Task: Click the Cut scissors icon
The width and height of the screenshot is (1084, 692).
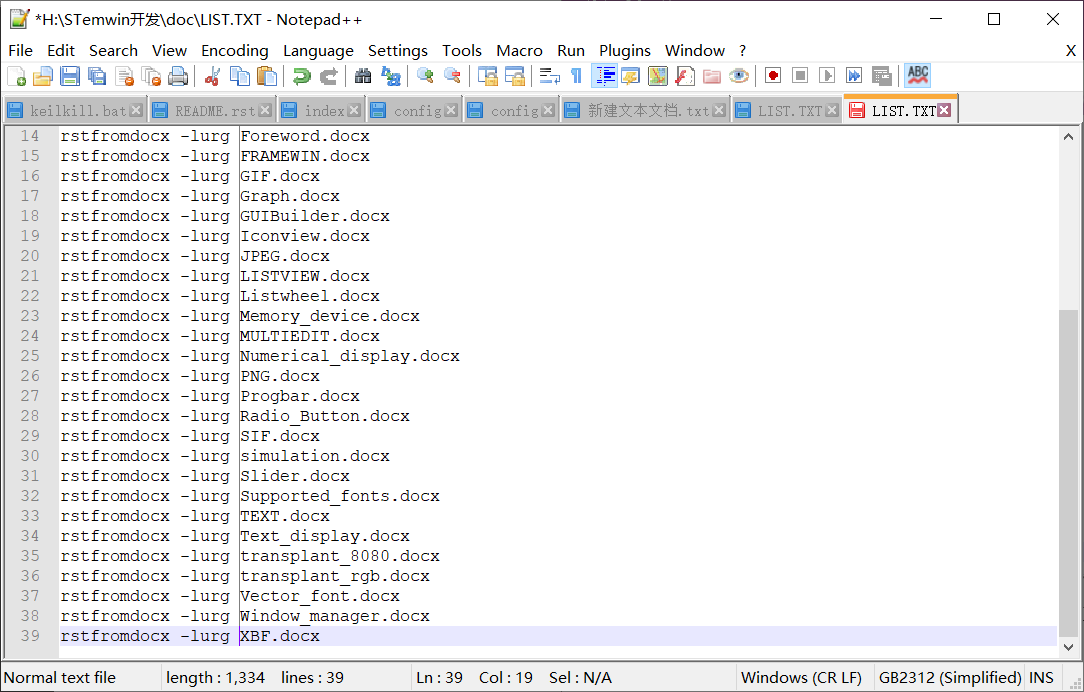Action: (x=212, y=76)
